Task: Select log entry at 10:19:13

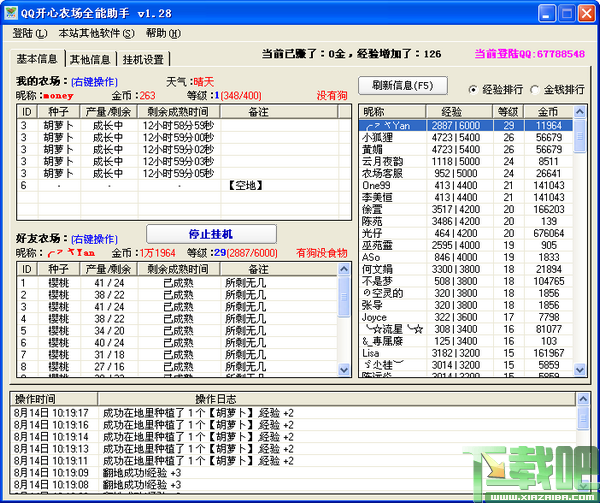Action: coord(293,449)
